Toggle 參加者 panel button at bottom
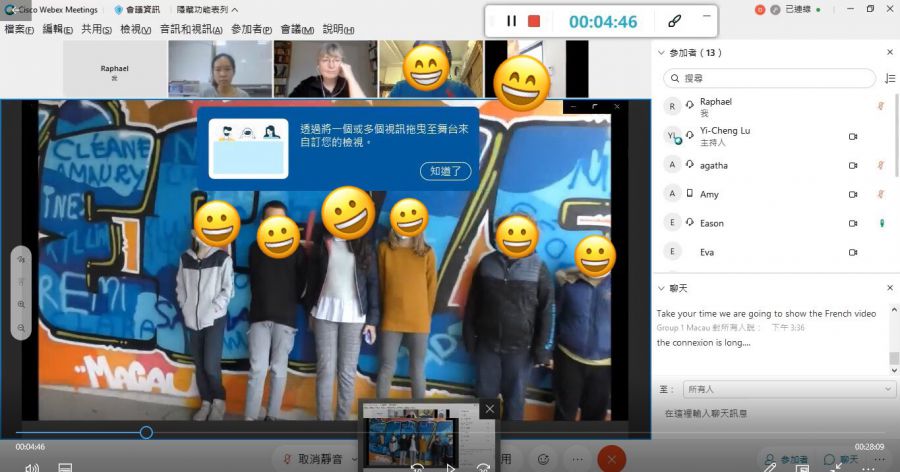 [787, 459]
